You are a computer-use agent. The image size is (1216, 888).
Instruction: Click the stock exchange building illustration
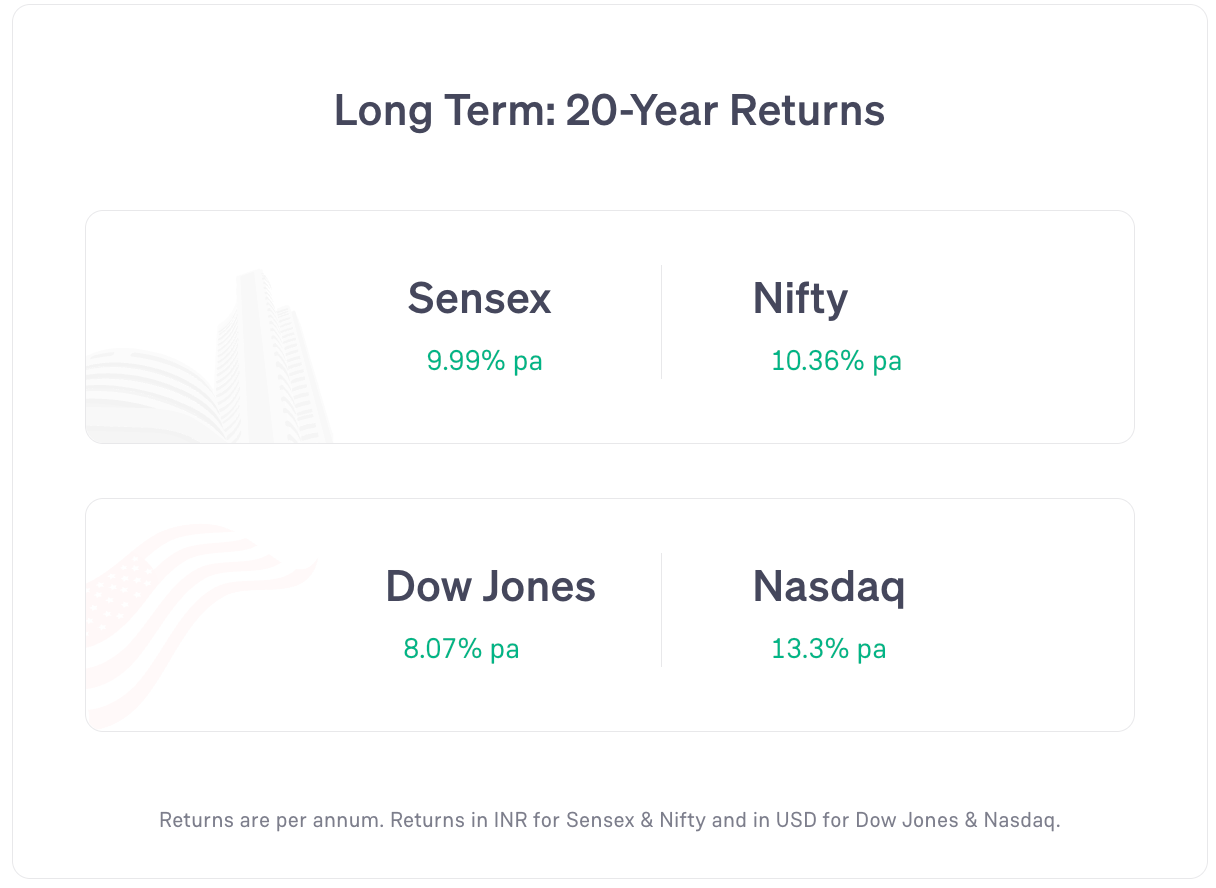[x=208, y=358]
